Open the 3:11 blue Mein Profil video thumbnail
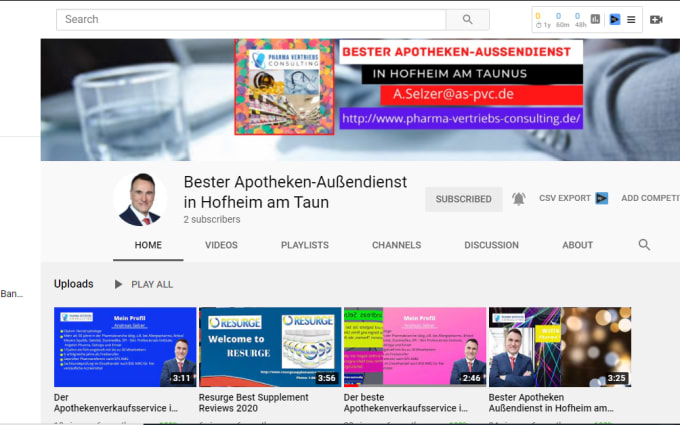 point(125,347)
